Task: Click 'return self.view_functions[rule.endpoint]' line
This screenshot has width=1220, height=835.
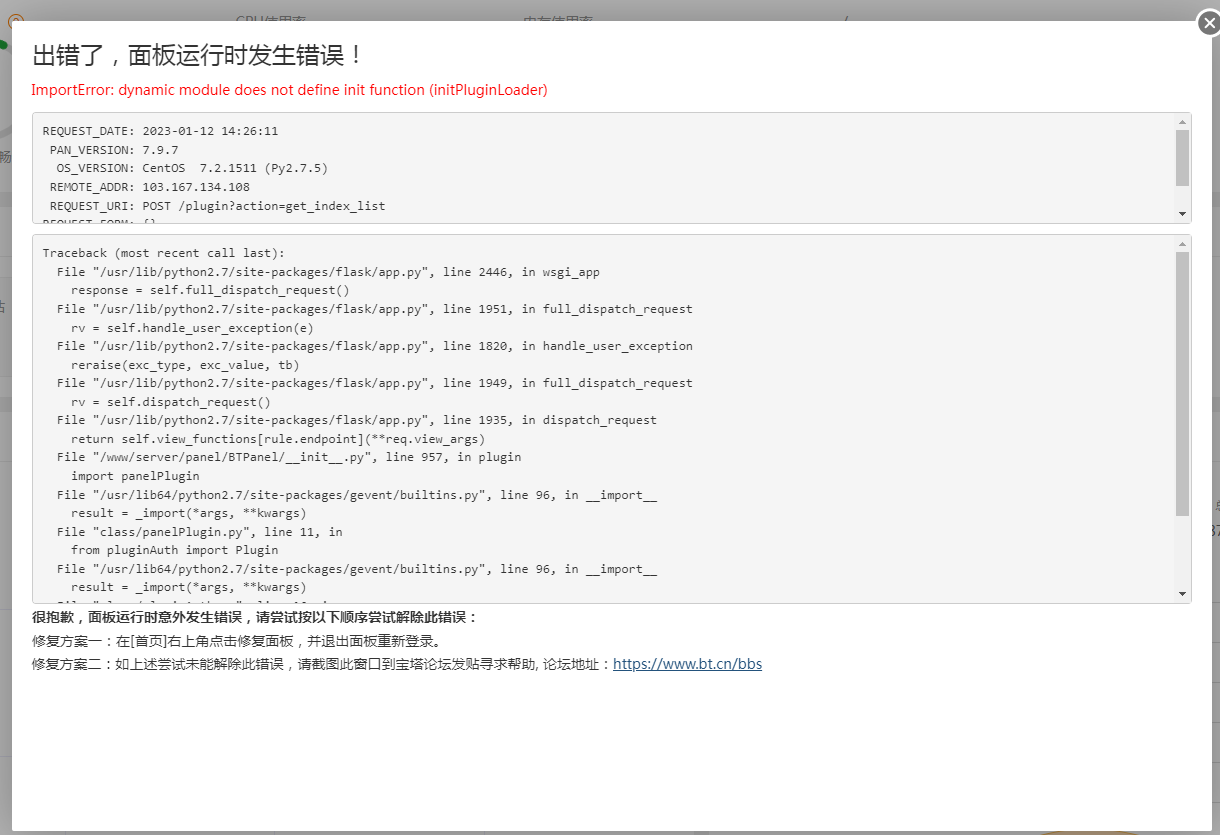Action: [x=278, y=438]
